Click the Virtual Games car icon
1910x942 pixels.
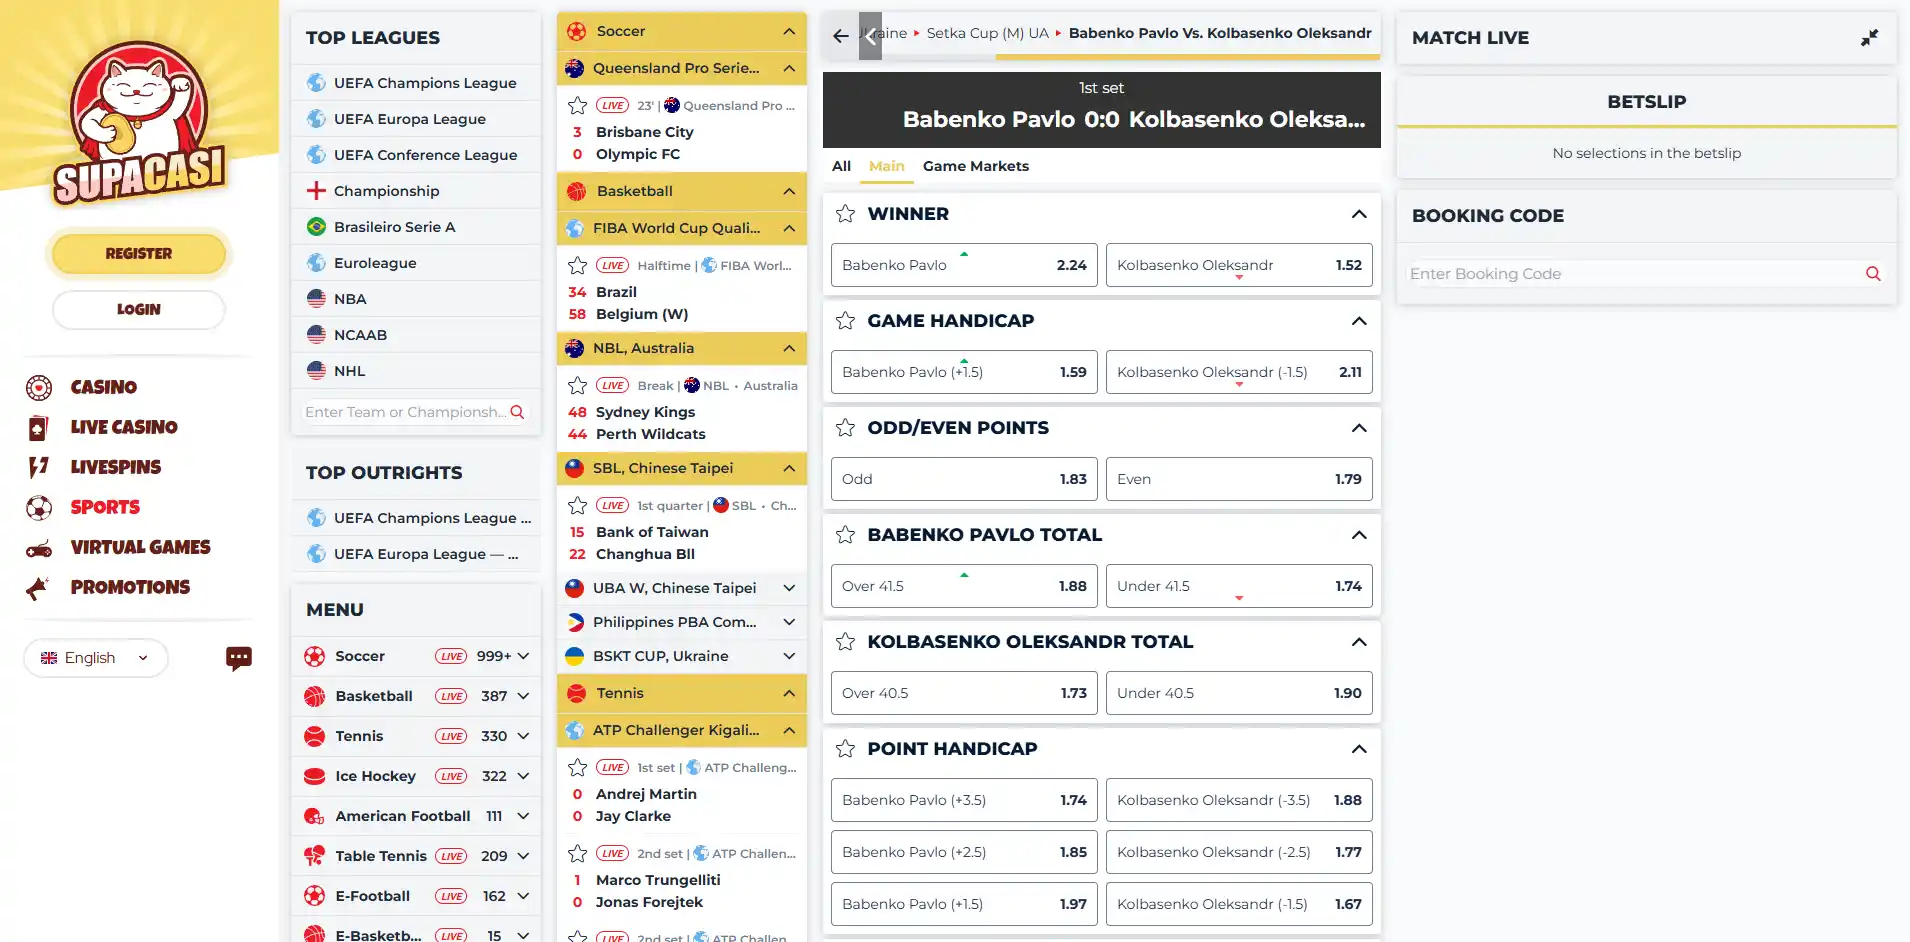(39, 547)
